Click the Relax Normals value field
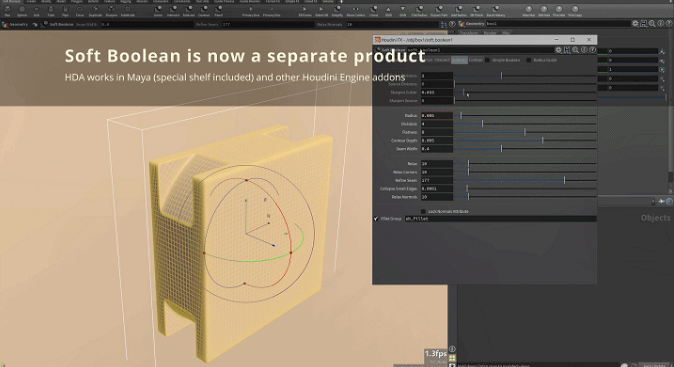Viewport: 674px width, 367px height. 437,197
